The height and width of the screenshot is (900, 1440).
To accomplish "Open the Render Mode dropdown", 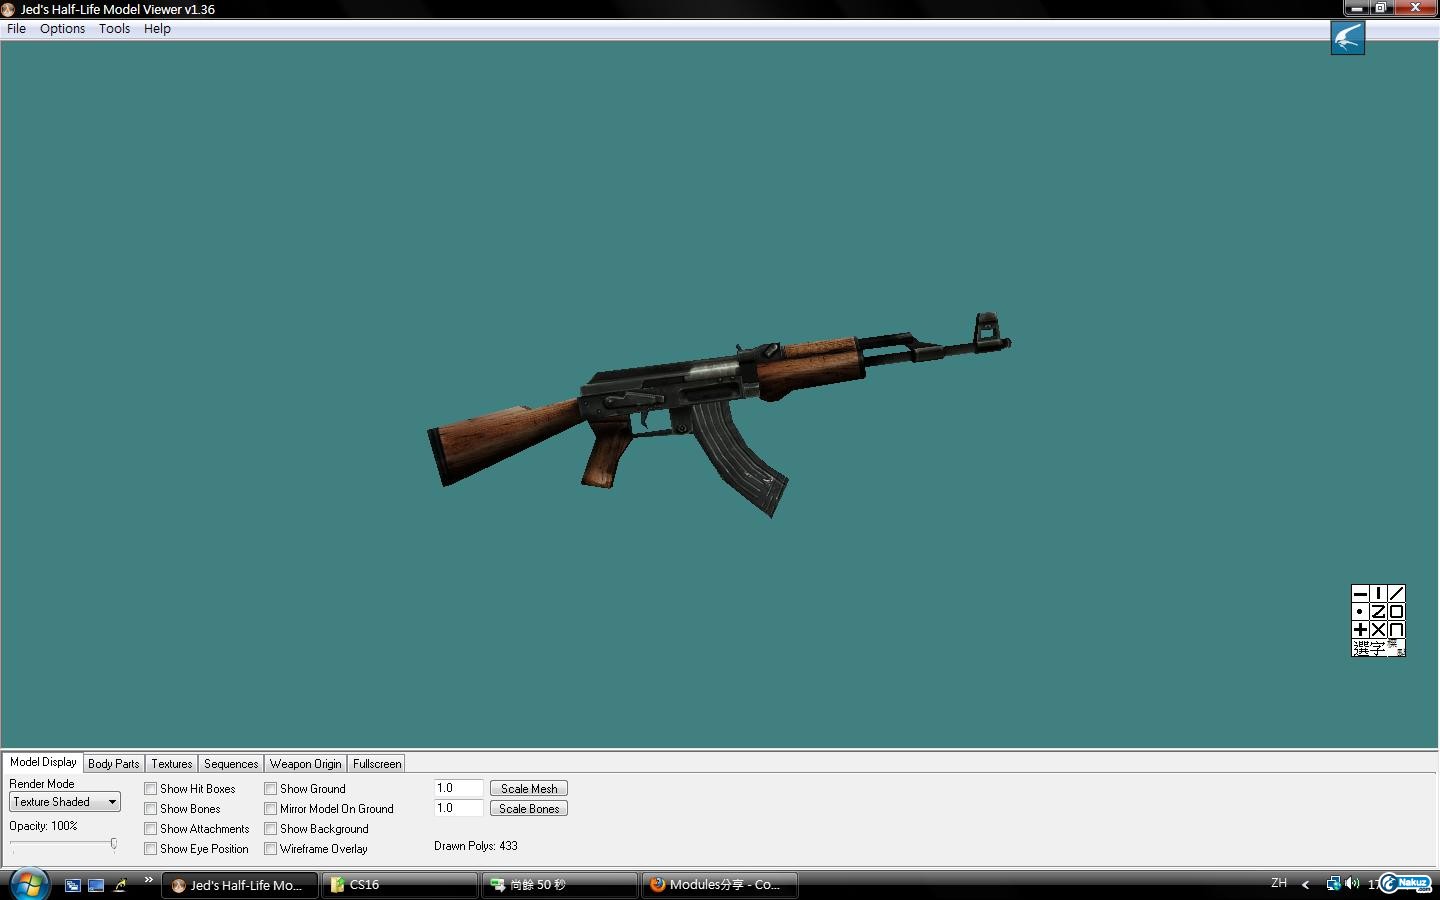I will point(65,802).
